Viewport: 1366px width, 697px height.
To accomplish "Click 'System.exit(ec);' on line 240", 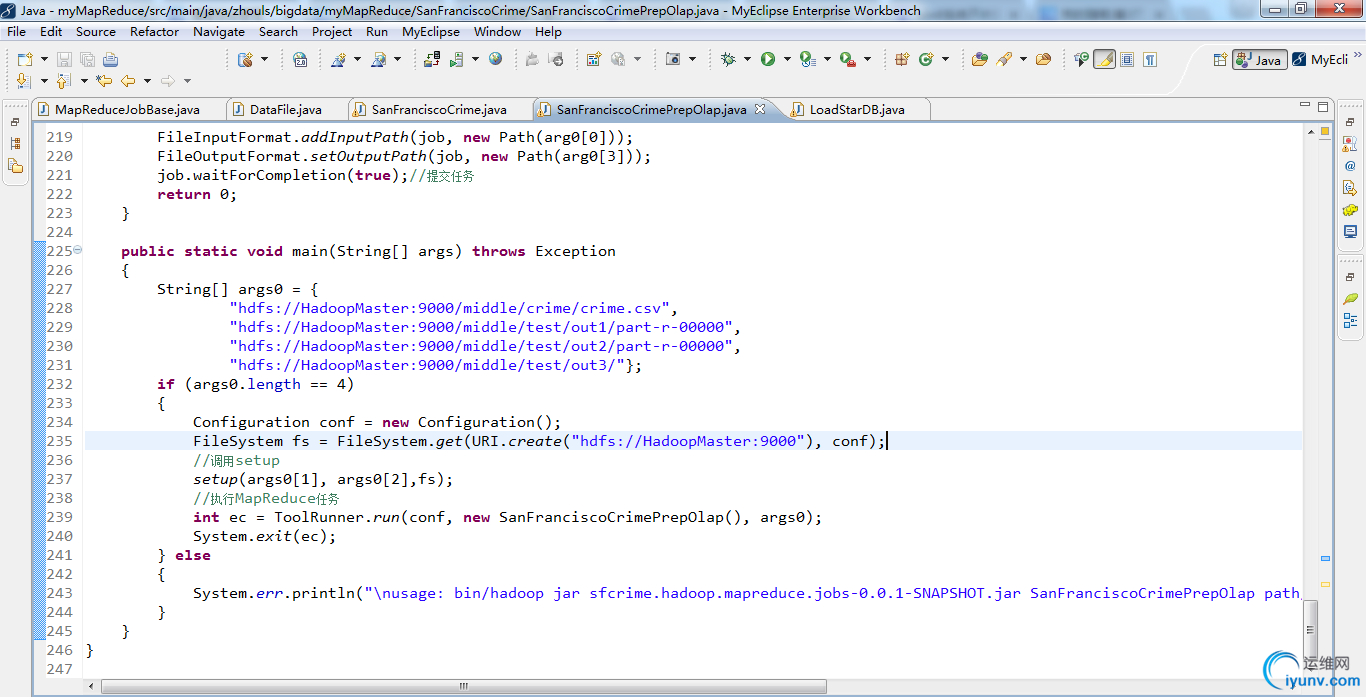I will 265,536.
